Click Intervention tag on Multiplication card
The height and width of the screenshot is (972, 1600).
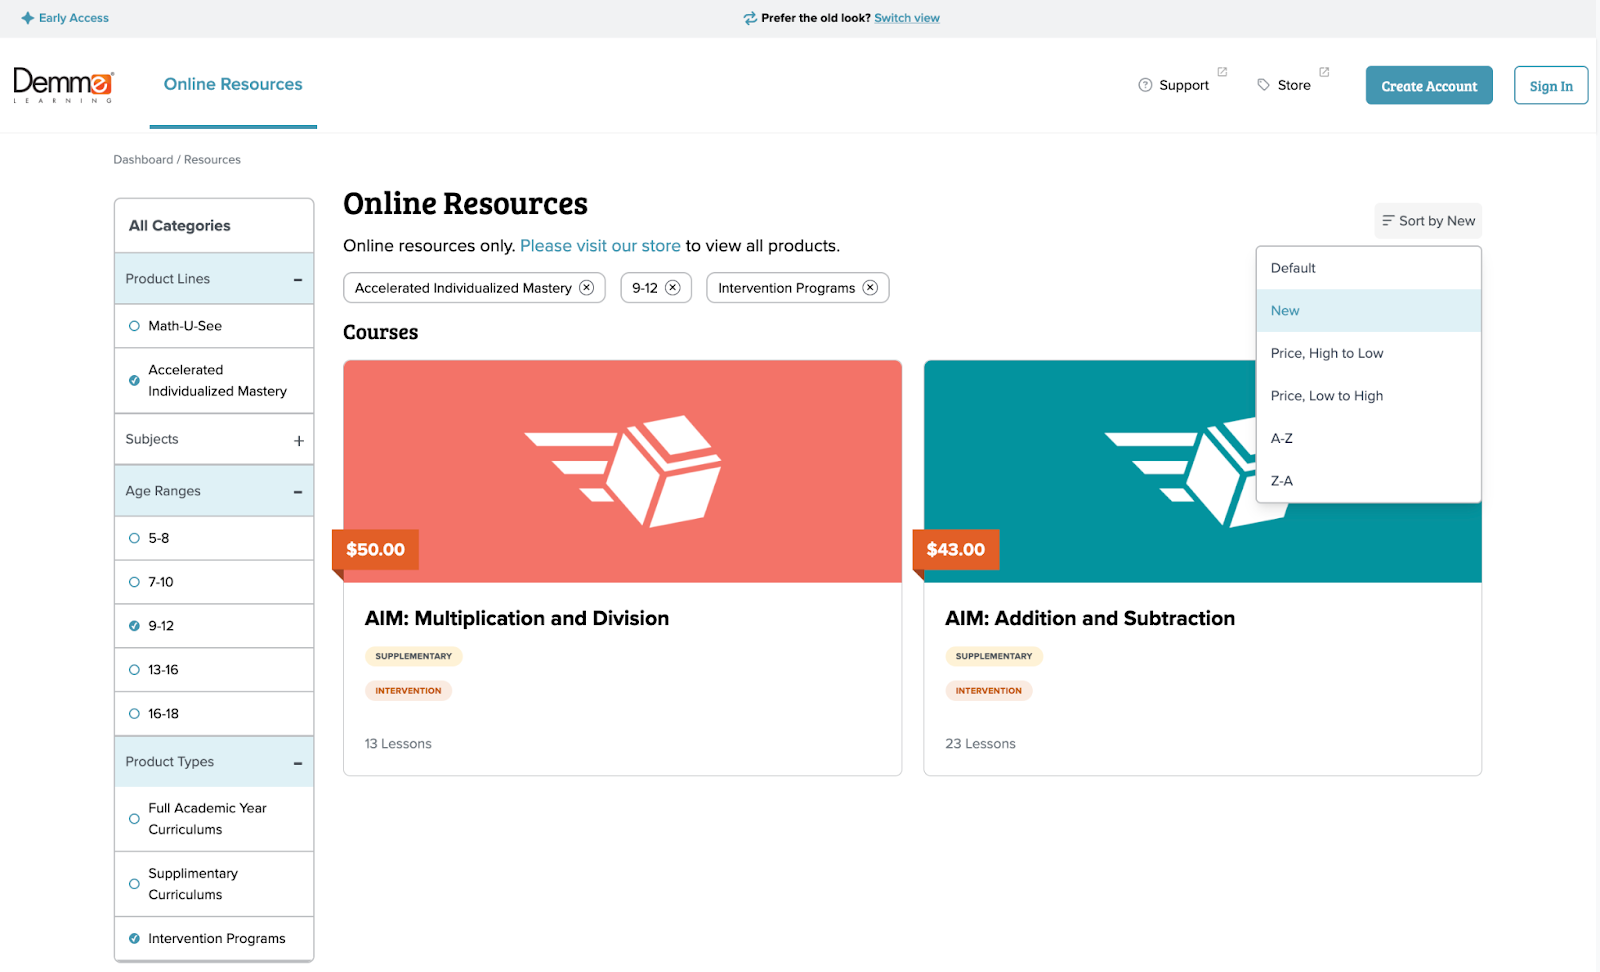pos(408,691)
